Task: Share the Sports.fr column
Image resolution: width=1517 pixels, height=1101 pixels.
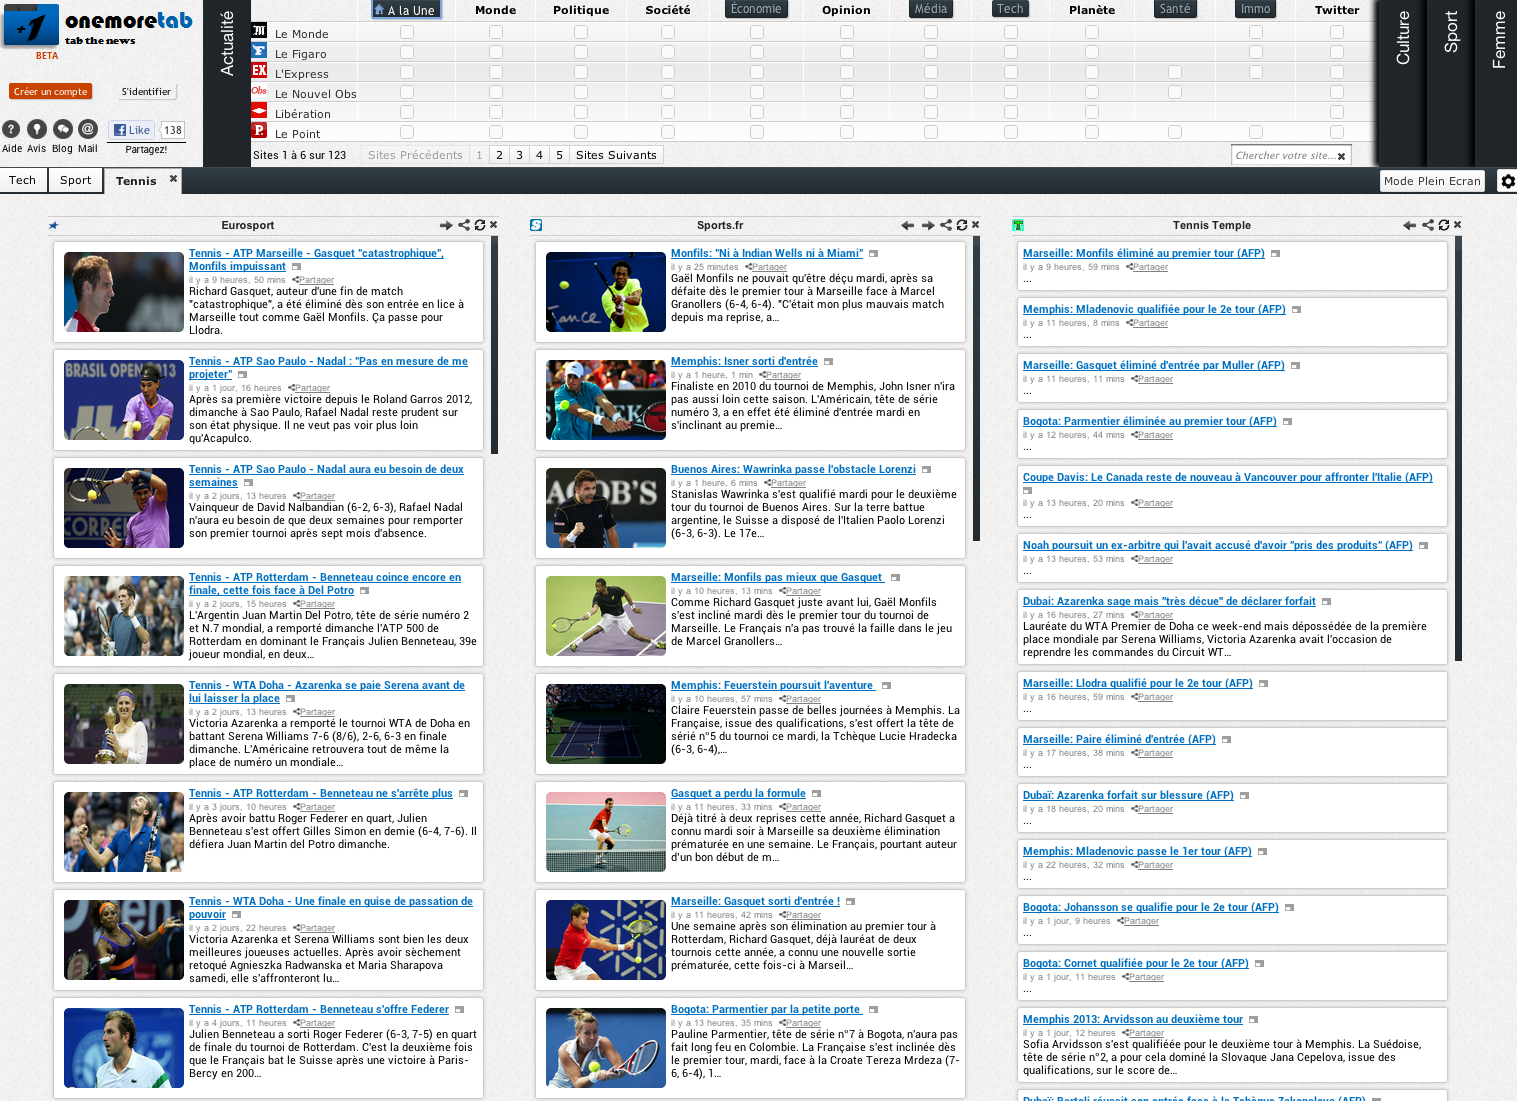Action: pos(946,225)
